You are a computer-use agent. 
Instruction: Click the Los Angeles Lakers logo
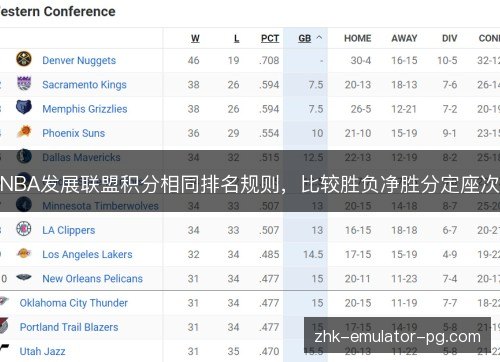[24, 253]
